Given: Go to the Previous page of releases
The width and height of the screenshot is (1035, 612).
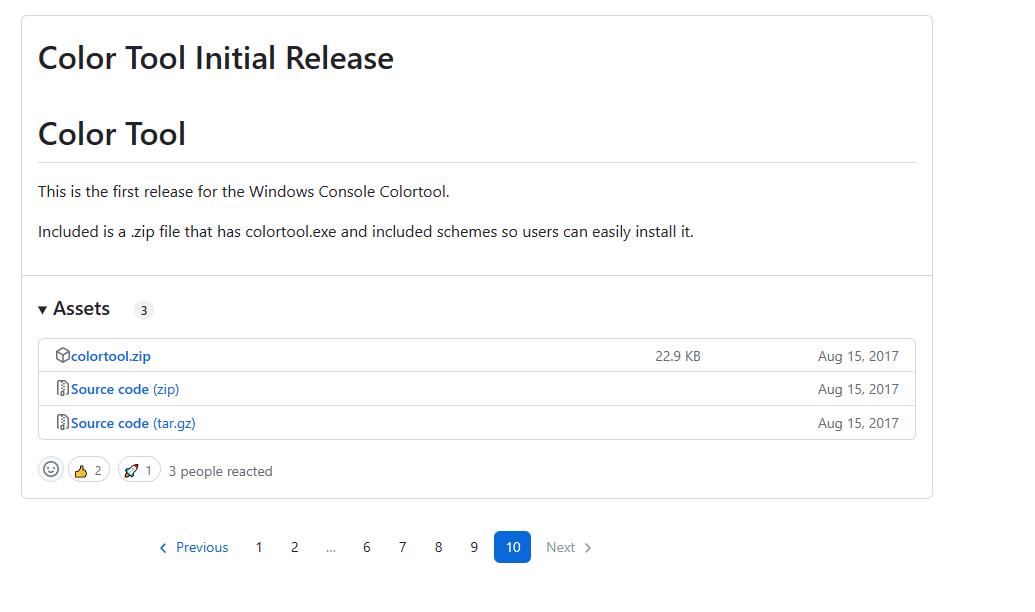Looking at the screenshot, I should pyautogui.click(x=202, y=547).
